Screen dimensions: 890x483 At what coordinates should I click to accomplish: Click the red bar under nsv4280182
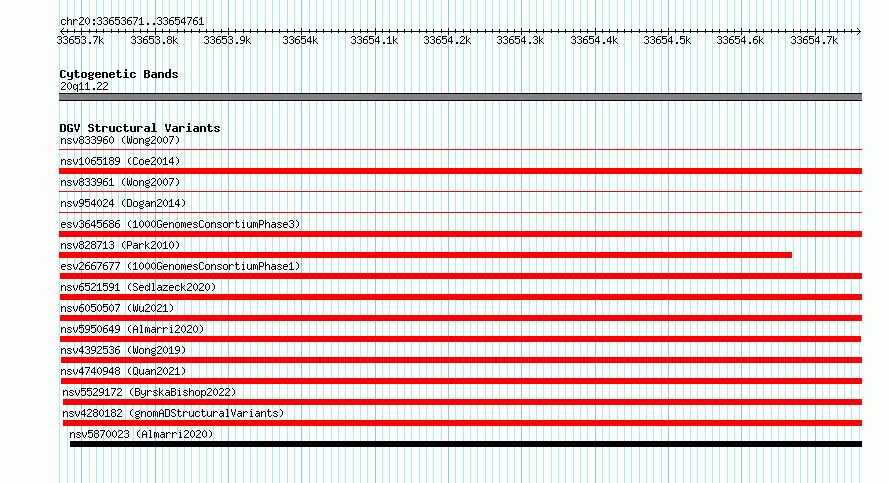pos(462,423)
